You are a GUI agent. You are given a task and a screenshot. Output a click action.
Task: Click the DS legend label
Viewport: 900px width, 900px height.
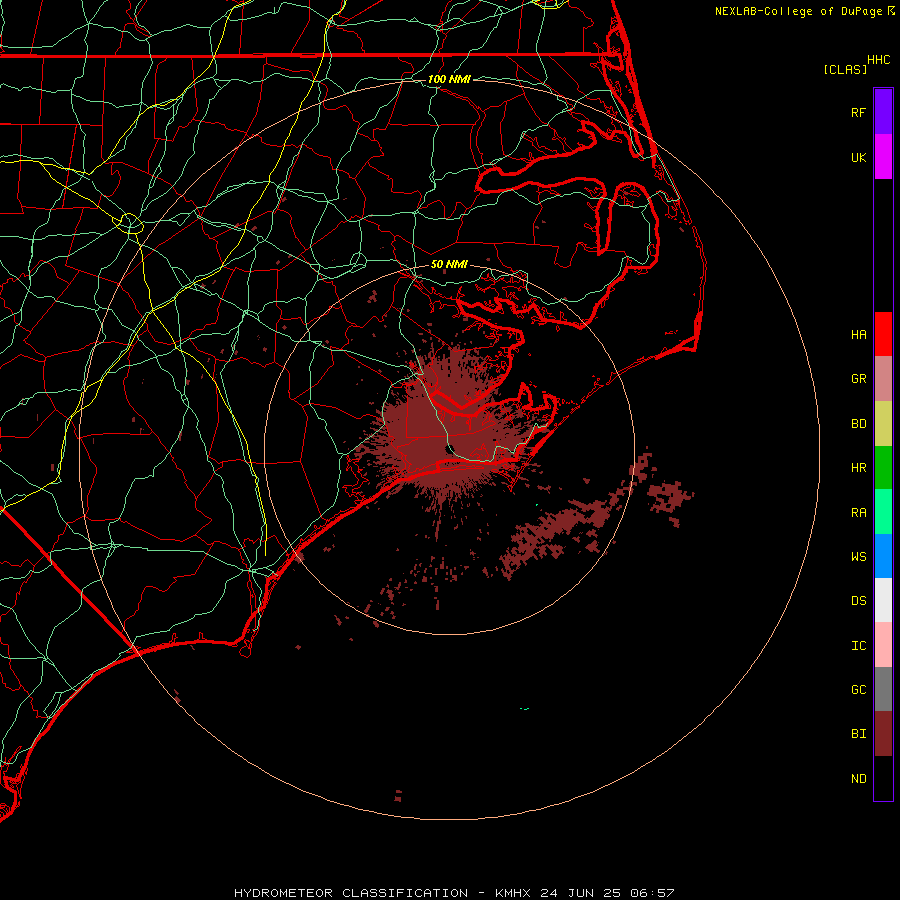(x=859, y=601)
